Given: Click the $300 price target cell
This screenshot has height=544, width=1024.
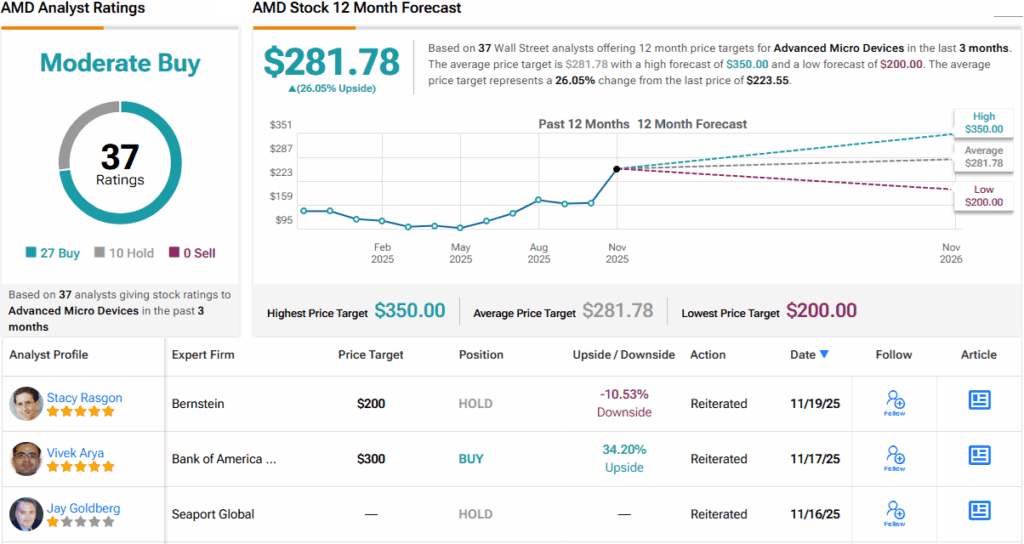Looking at the screenshot, I should coord(371,459).
